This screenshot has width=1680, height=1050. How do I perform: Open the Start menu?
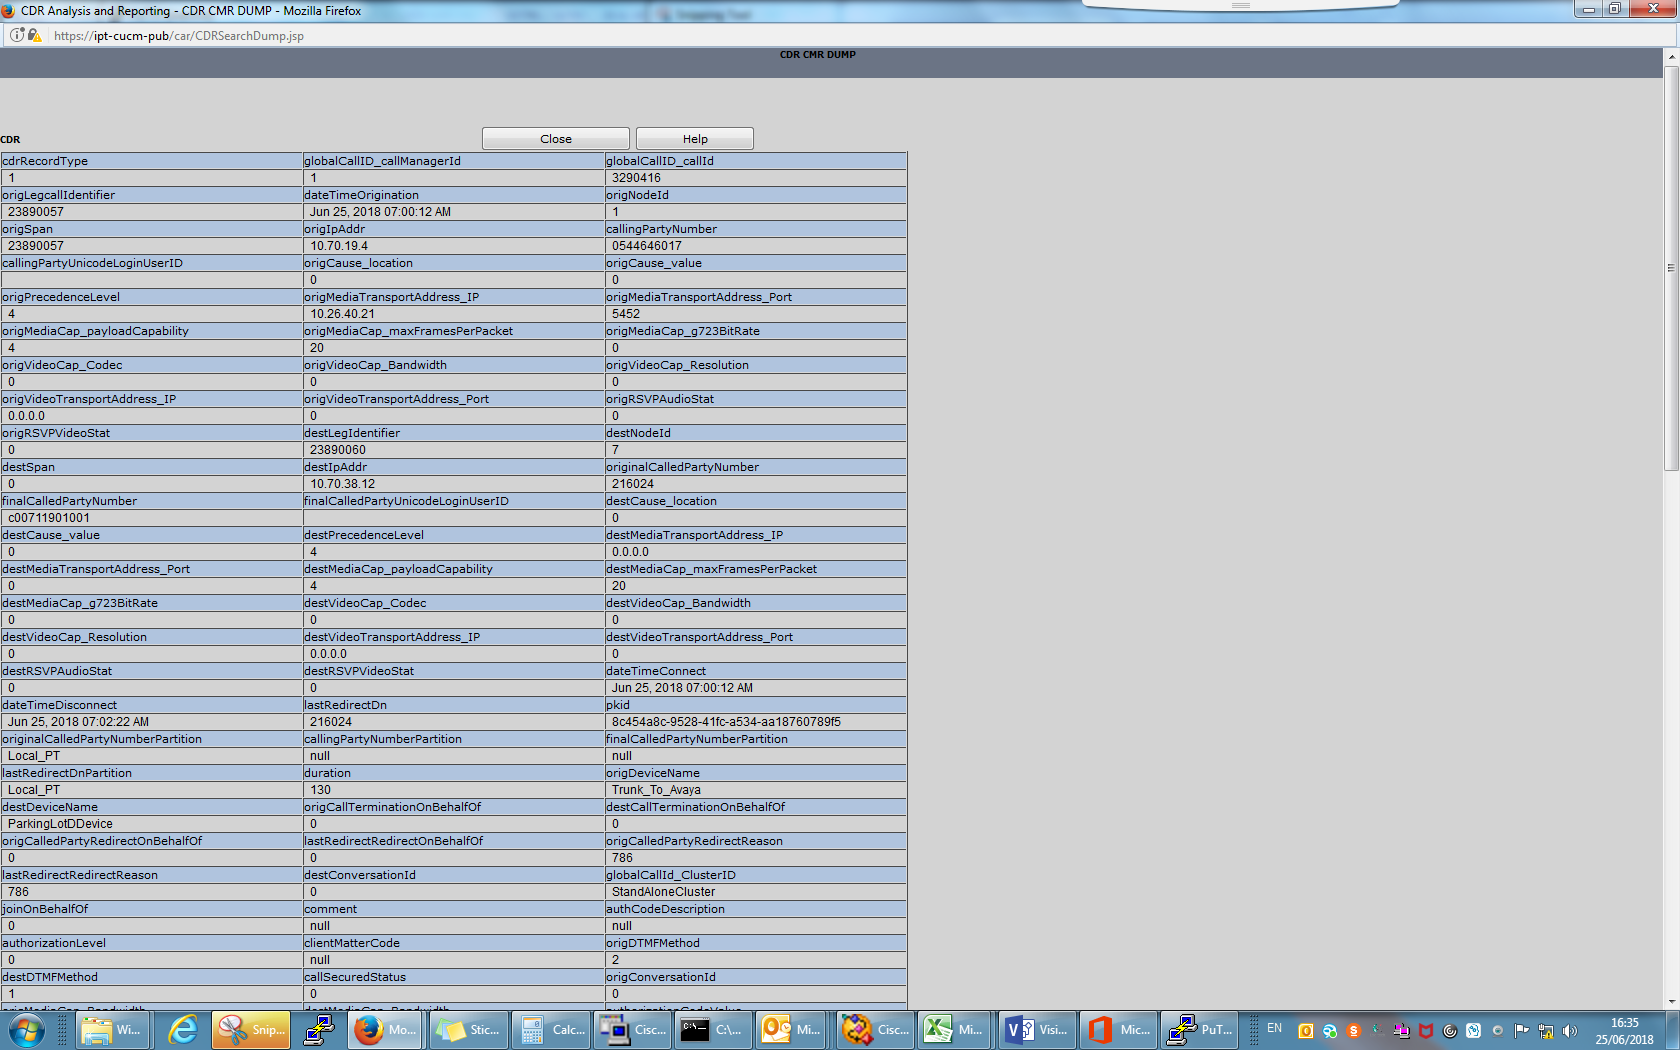25,1030
